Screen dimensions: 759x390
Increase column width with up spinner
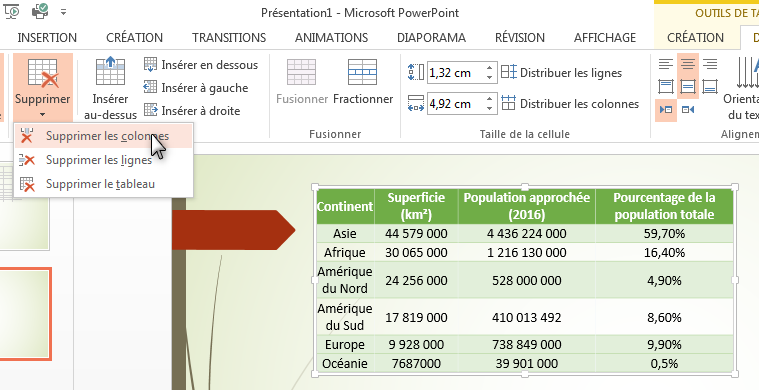[x=490, y=99]
